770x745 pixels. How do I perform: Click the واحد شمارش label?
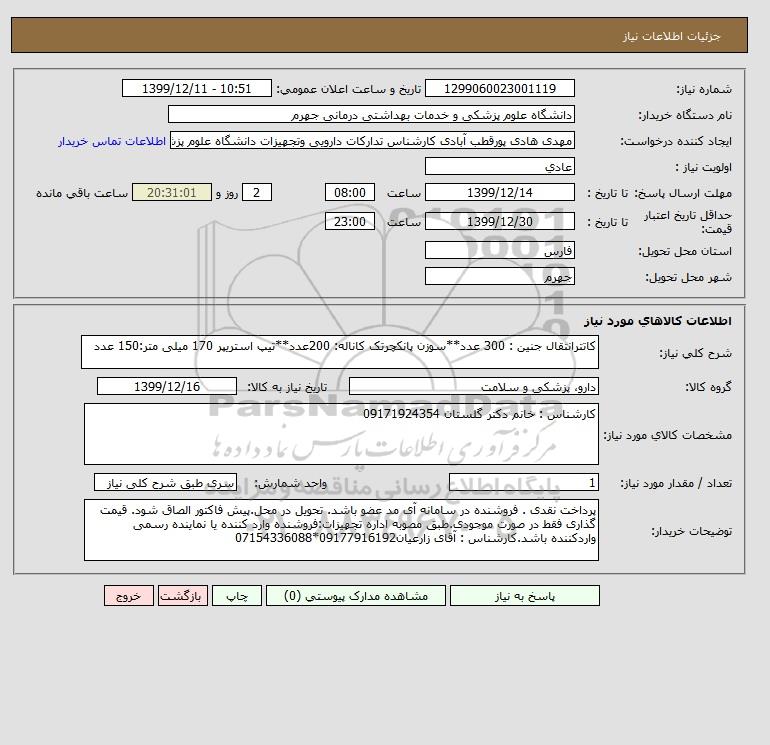pos(290,483)
